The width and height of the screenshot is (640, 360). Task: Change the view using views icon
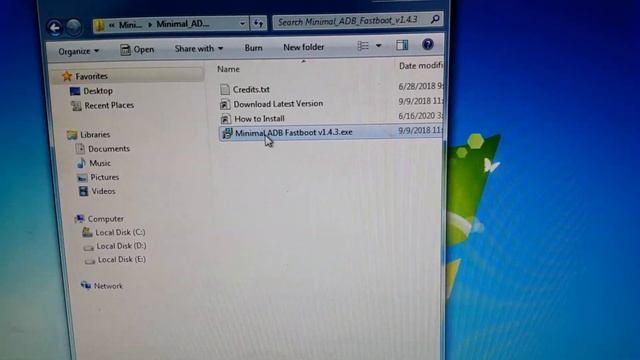(x=362, y=46)
